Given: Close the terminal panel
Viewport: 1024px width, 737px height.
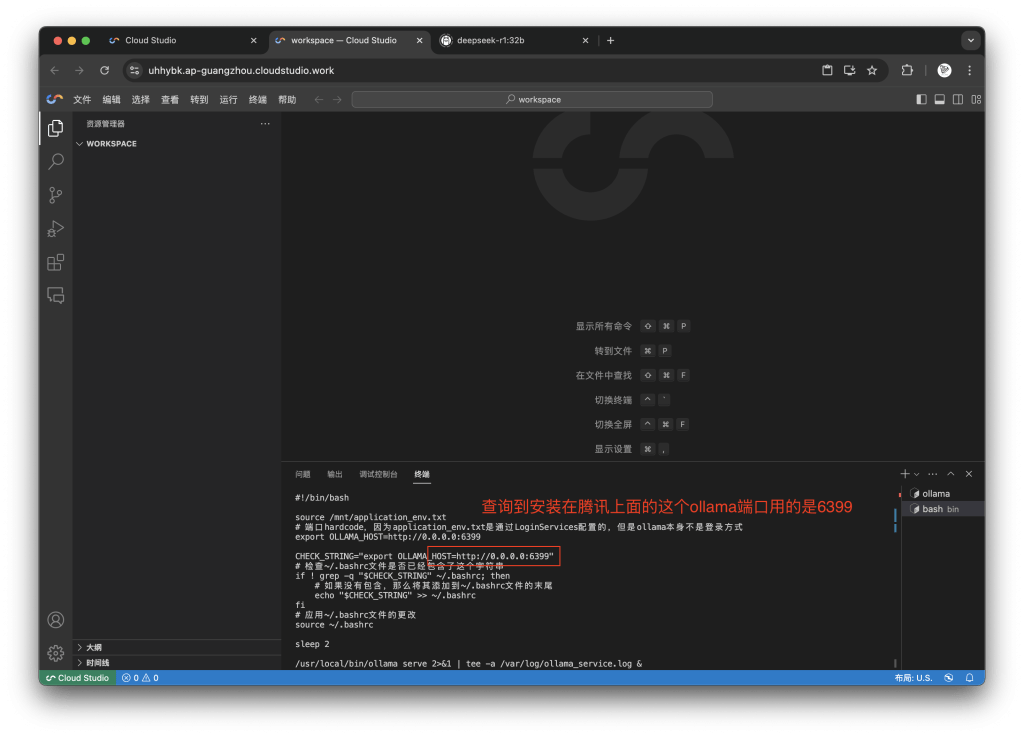Looking at the screenshot, I should [969, 474].
